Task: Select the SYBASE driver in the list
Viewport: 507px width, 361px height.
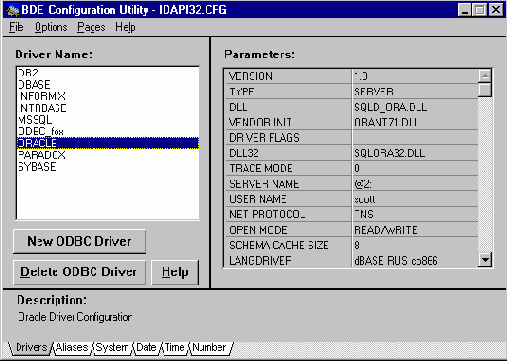Action: click(x=108, y=167)
